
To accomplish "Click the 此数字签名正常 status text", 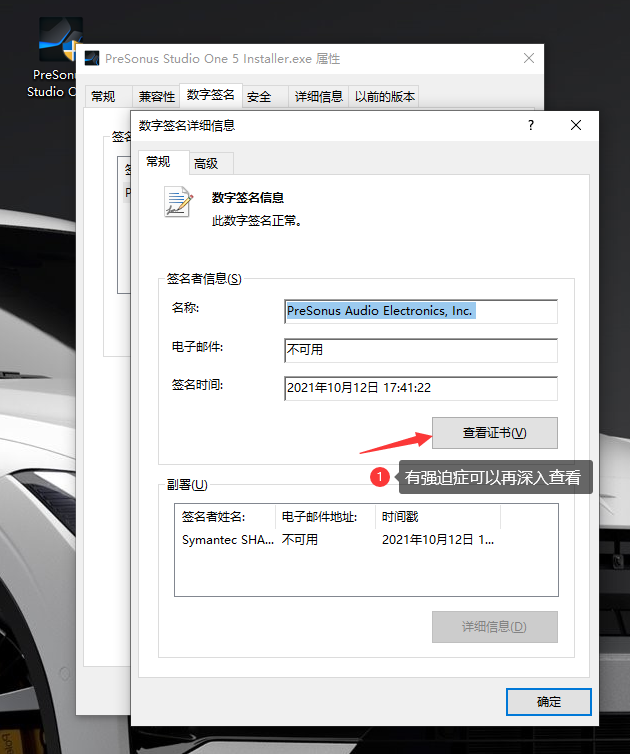I will pyautogui.click(x=257, y=221).
